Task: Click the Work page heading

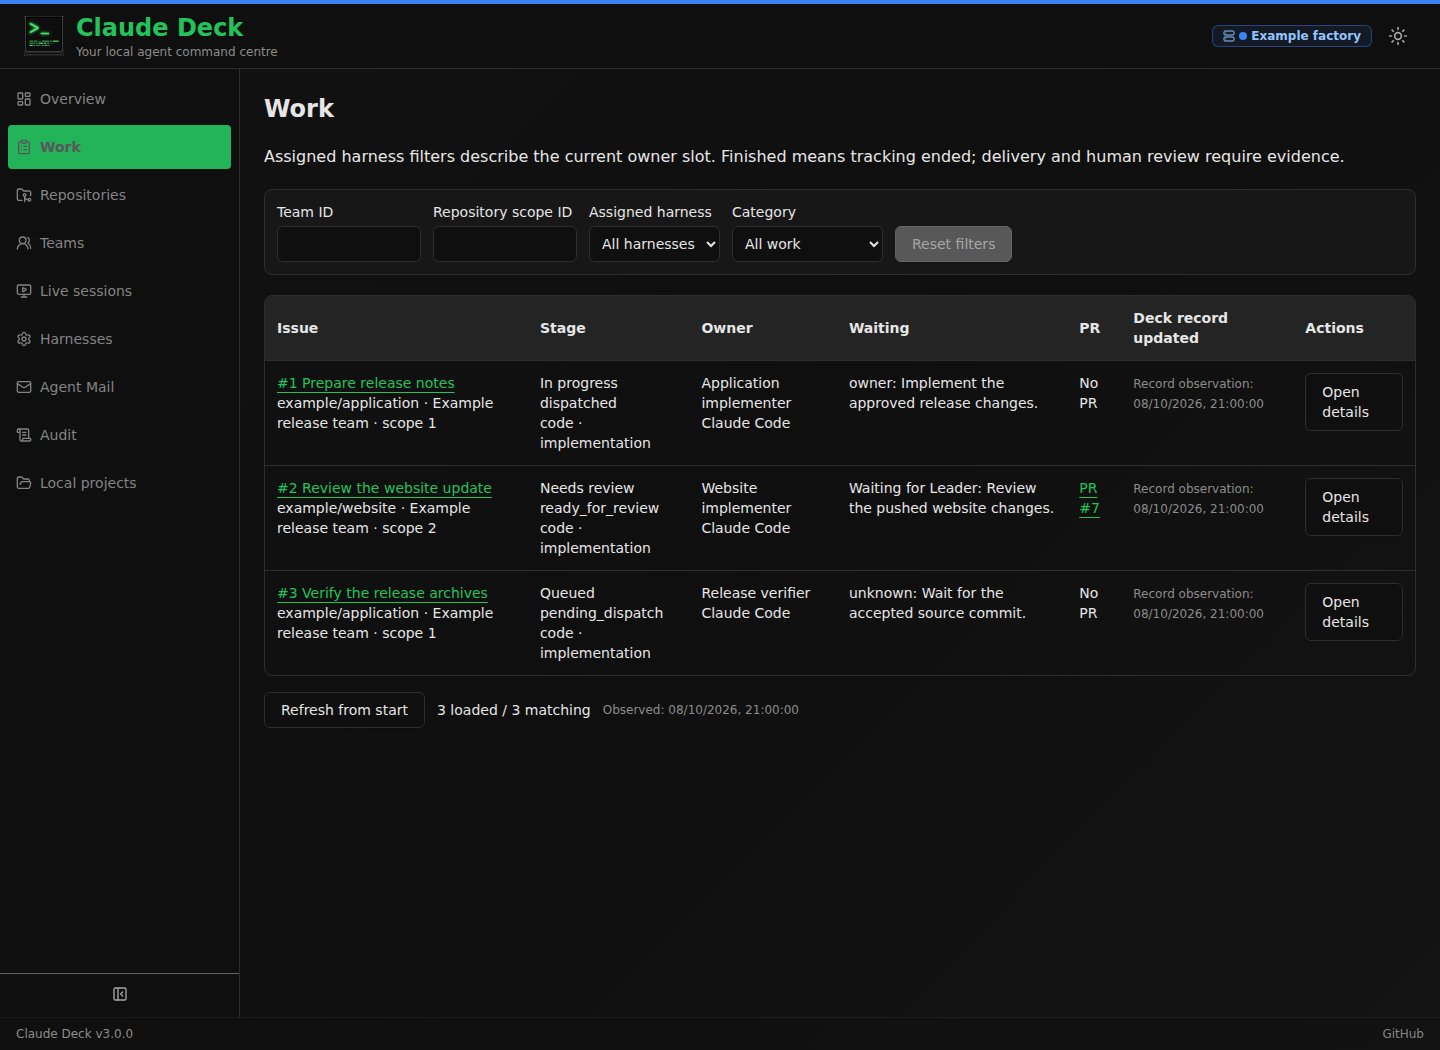Action: tap(299, 108)
